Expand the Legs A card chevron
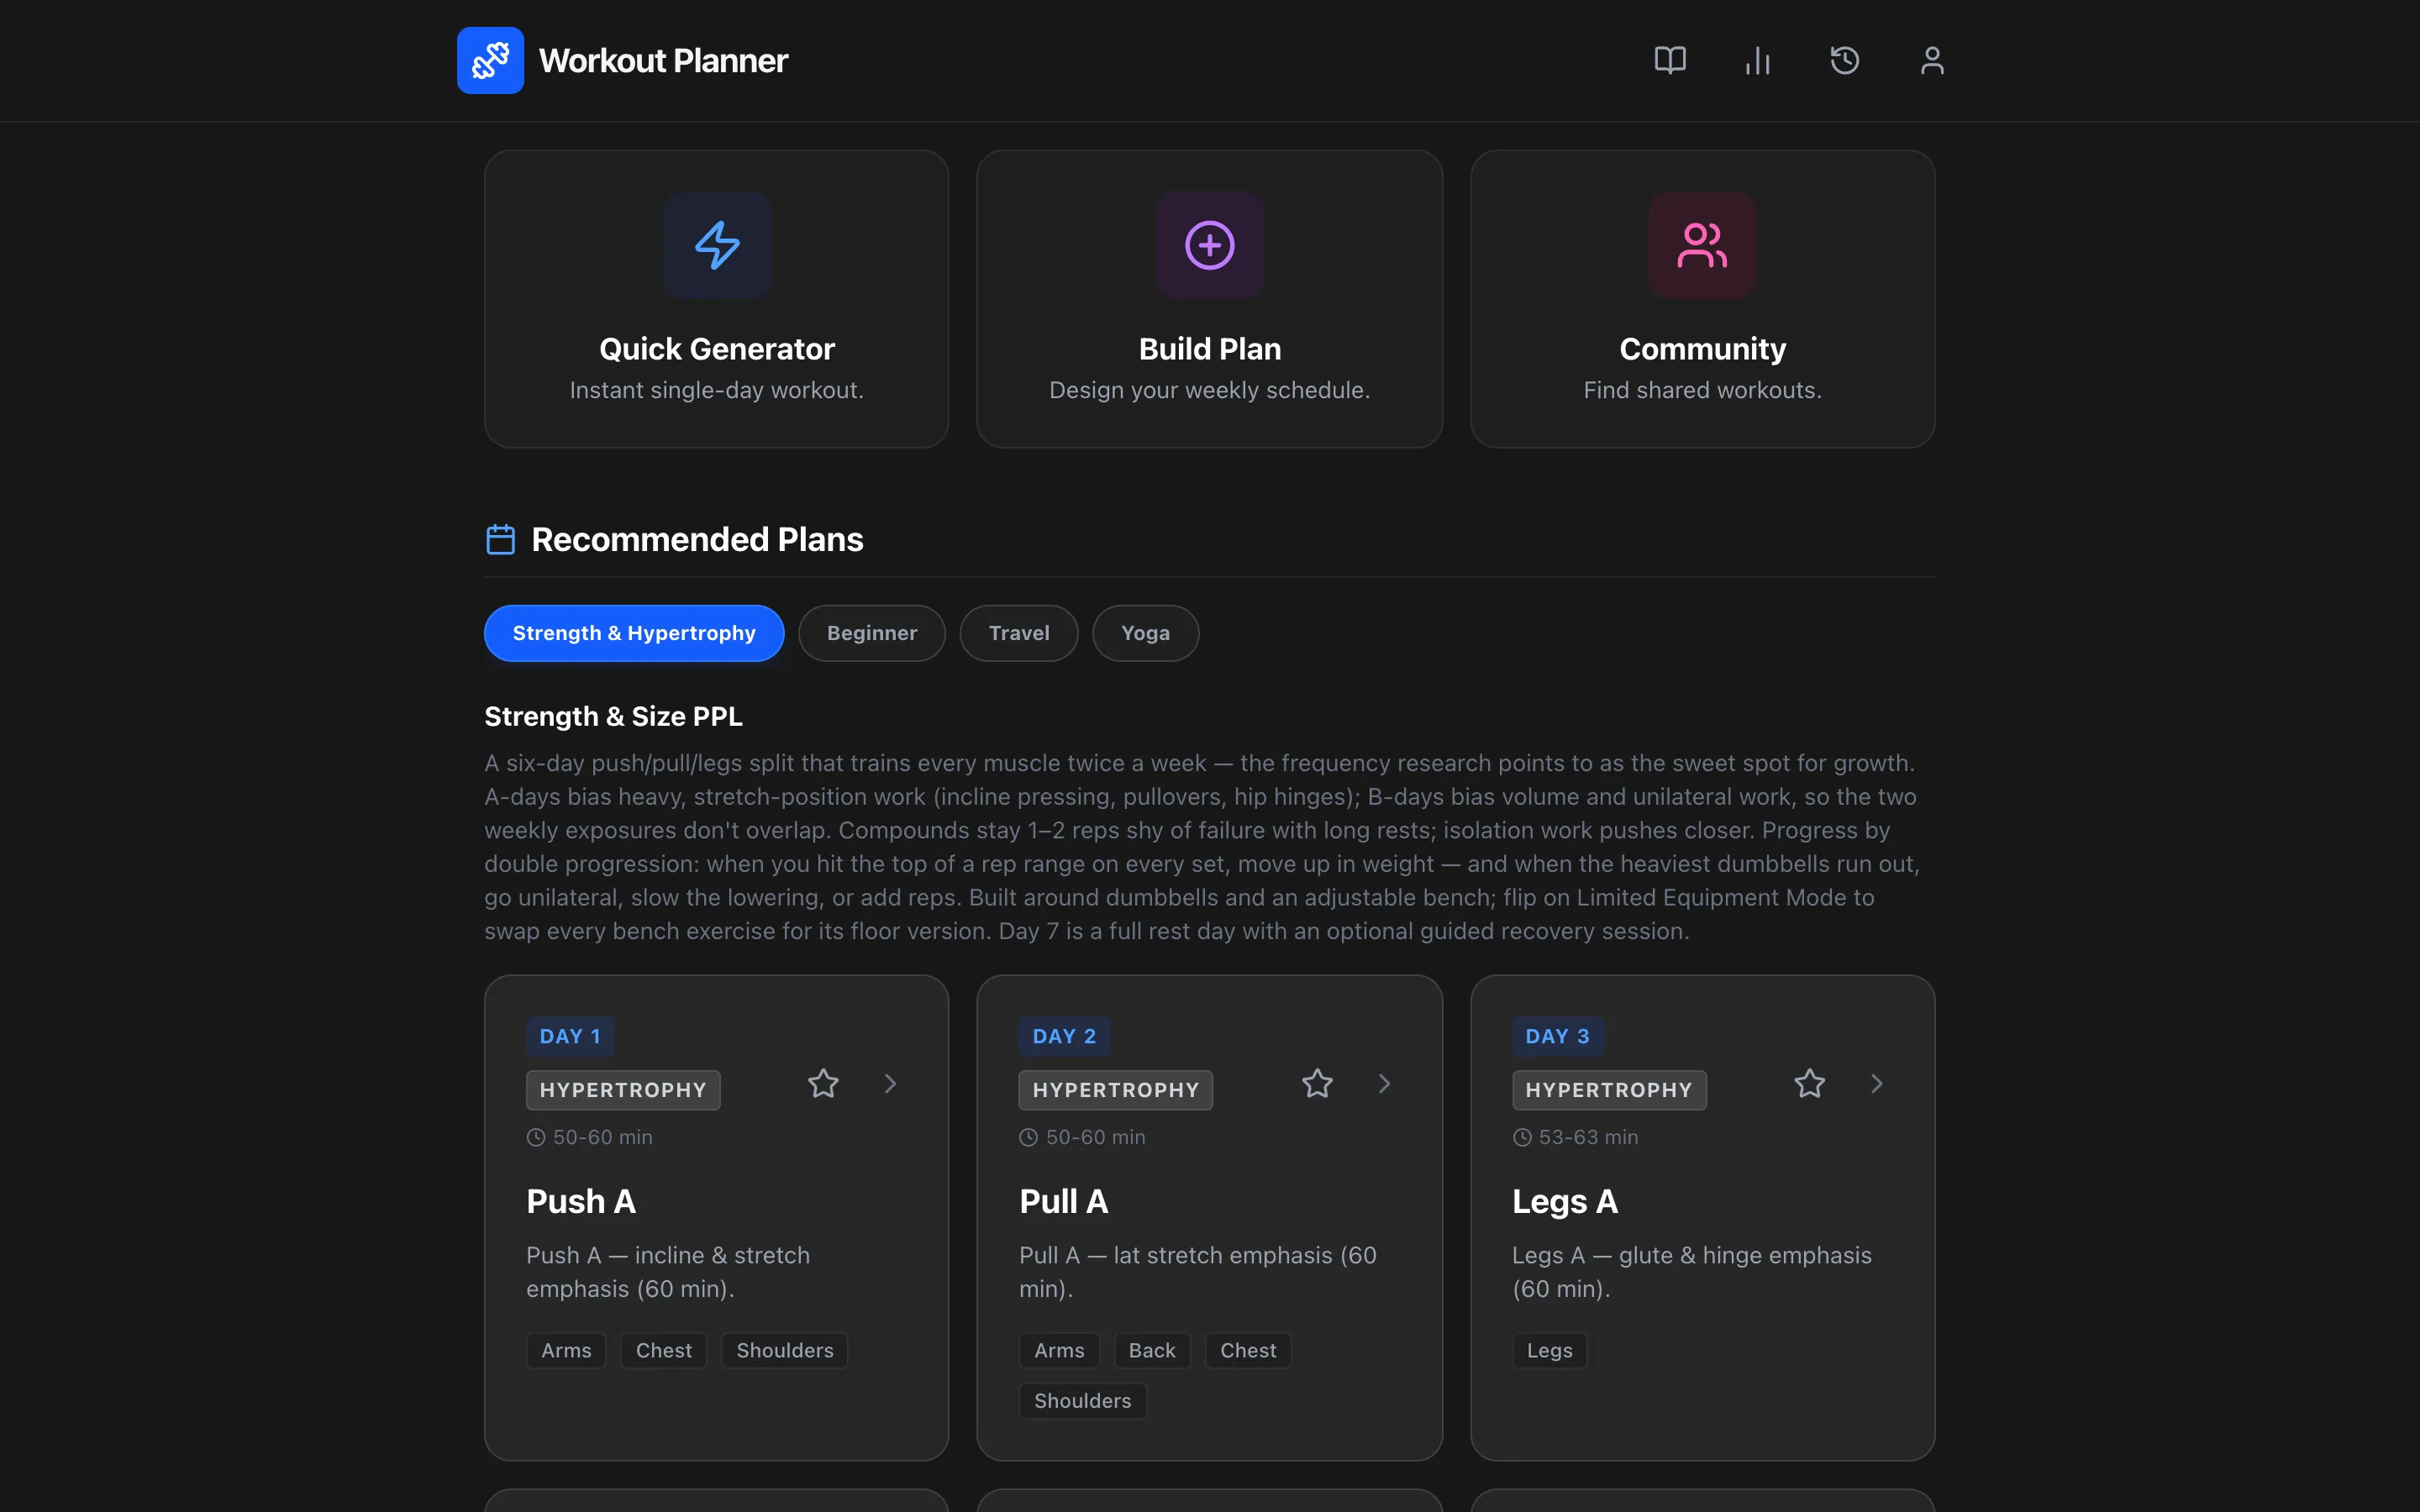Screen dimensions: 2420x1512 [1877, 1084]
